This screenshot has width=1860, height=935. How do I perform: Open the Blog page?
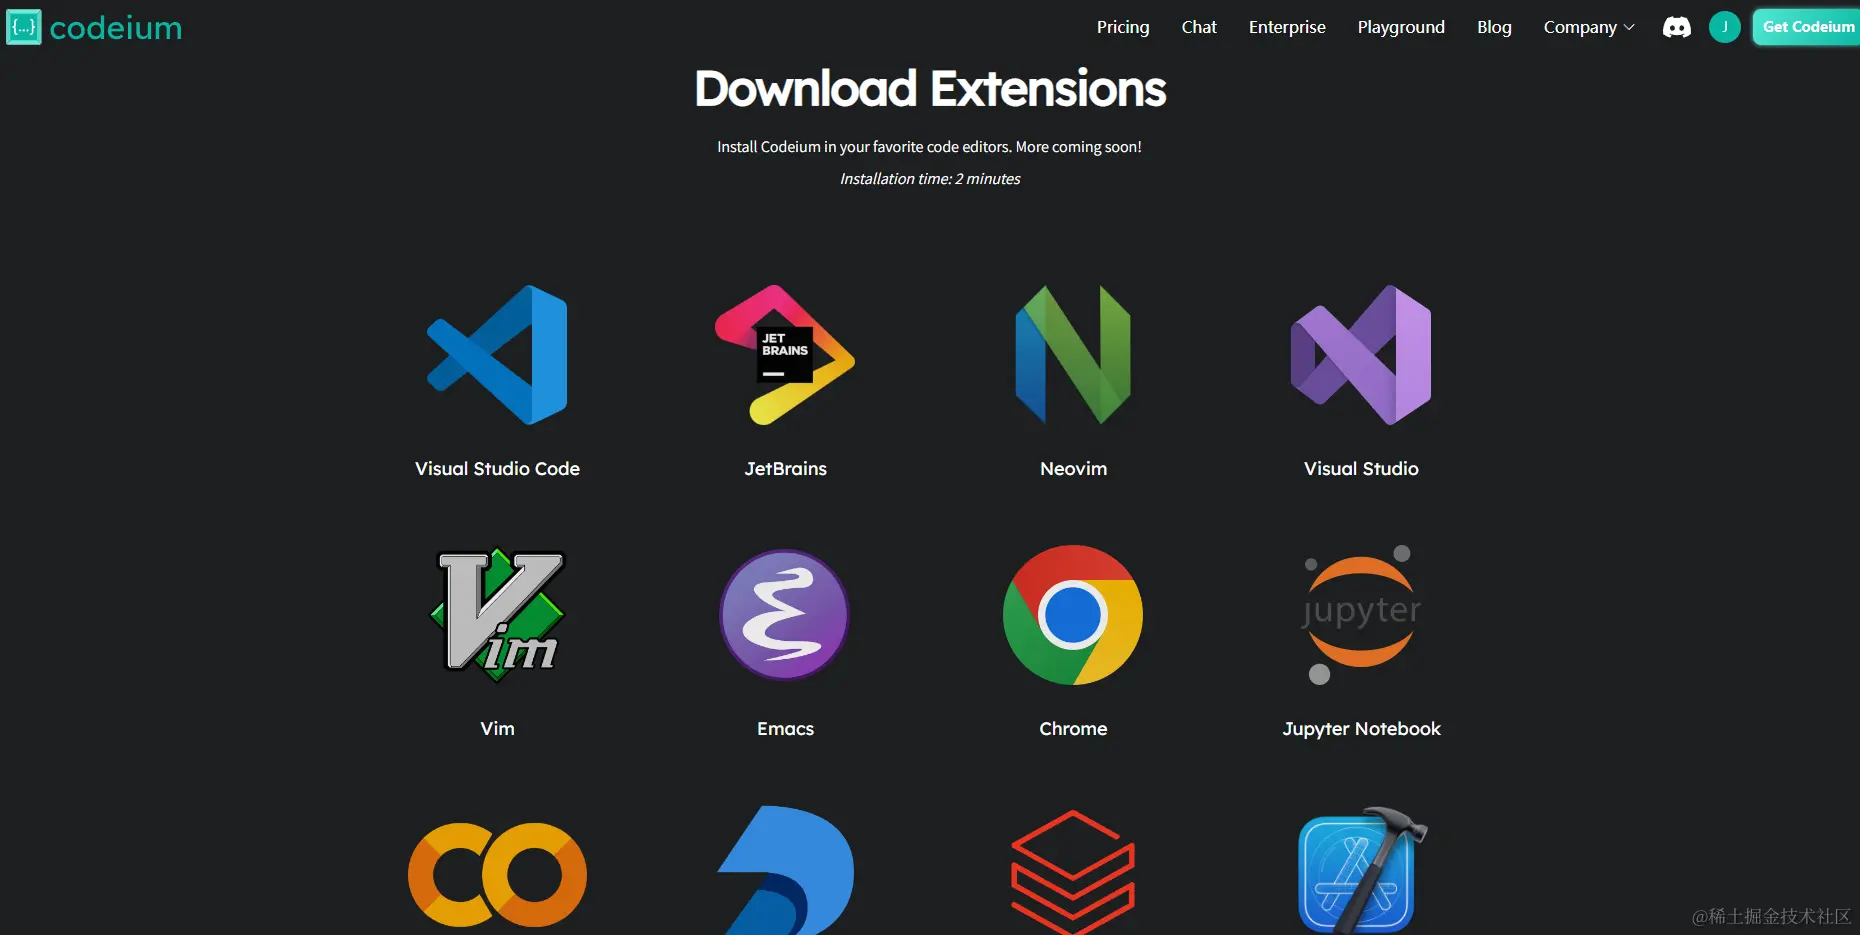click(x=1494, y=27)
